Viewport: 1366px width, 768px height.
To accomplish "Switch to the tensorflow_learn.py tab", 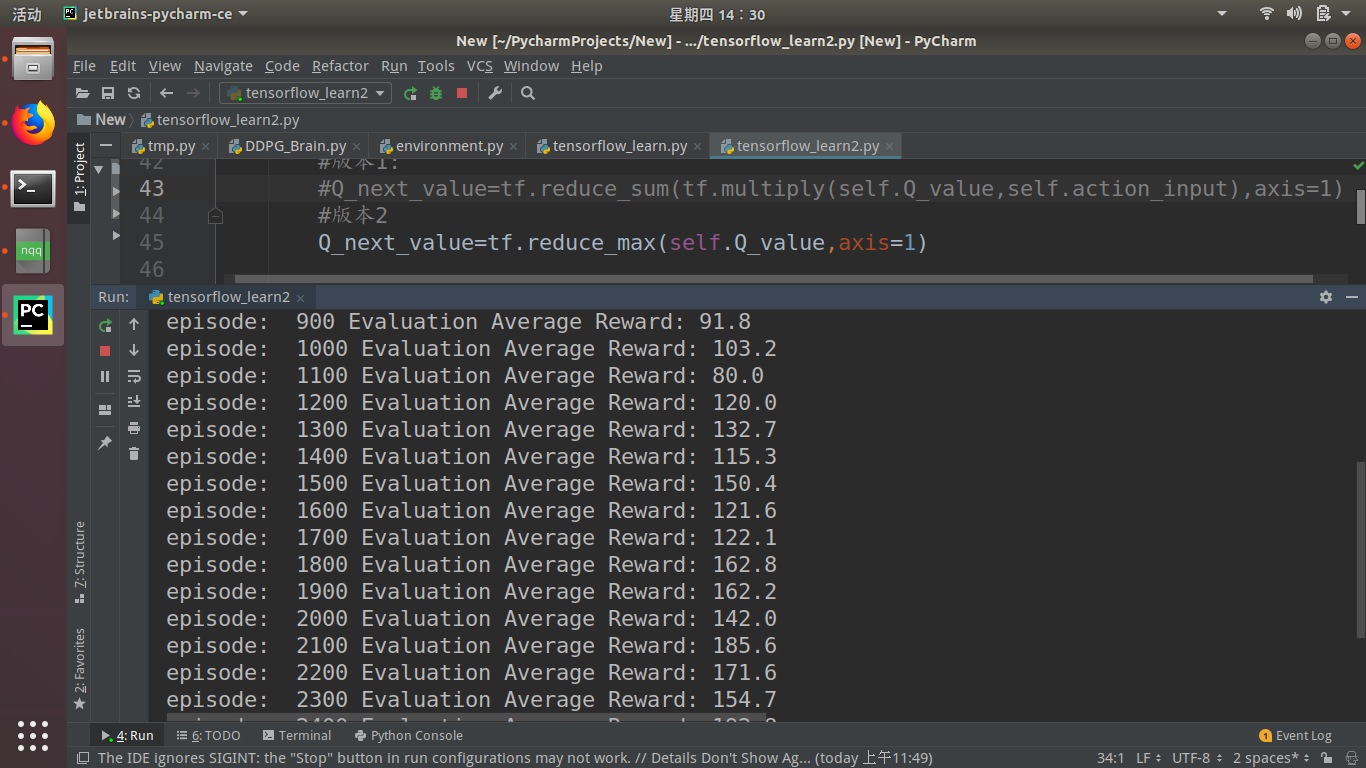I will click(619, 146).
